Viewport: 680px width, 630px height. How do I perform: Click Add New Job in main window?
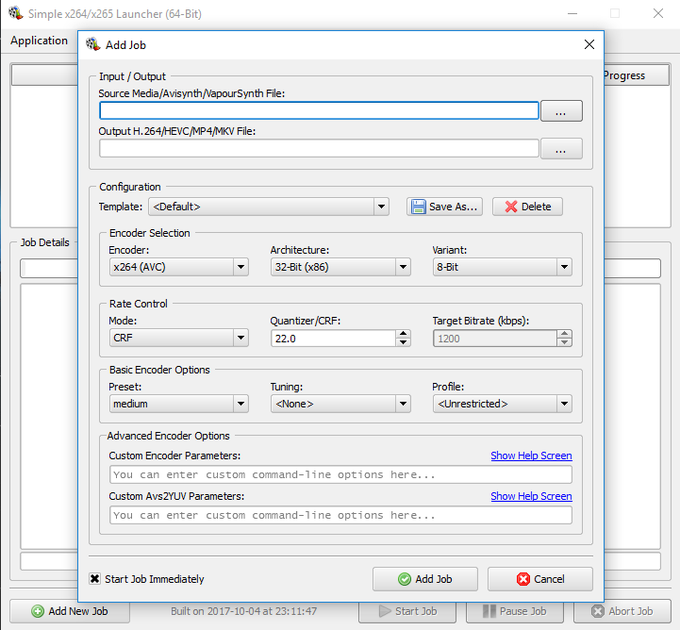click(69, 611)
